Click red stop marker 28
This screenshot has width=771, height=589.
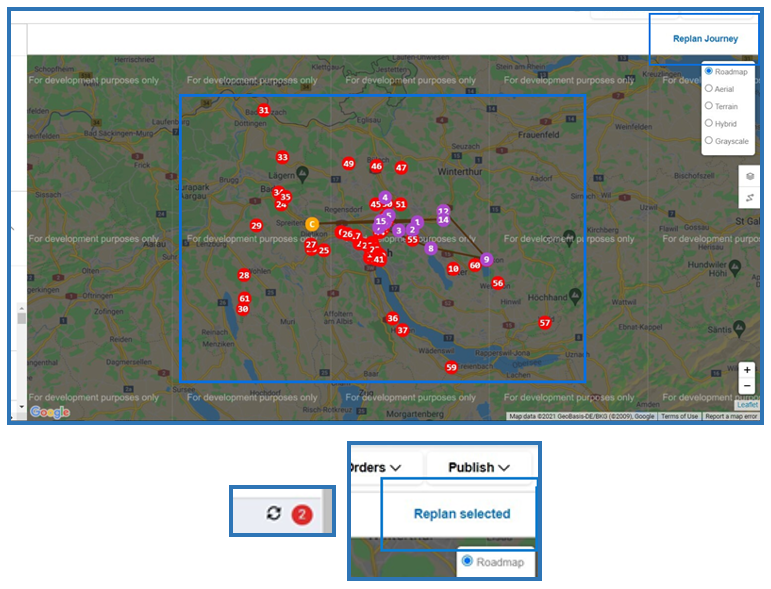244,275
